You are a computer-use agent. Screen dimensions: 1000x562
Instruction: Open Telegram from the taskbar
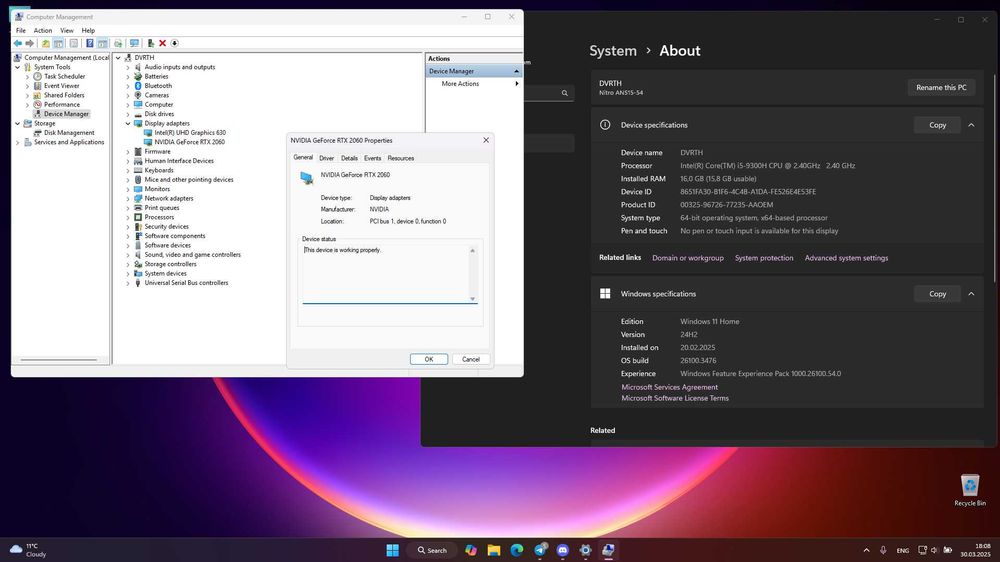(x=540, y=550)
